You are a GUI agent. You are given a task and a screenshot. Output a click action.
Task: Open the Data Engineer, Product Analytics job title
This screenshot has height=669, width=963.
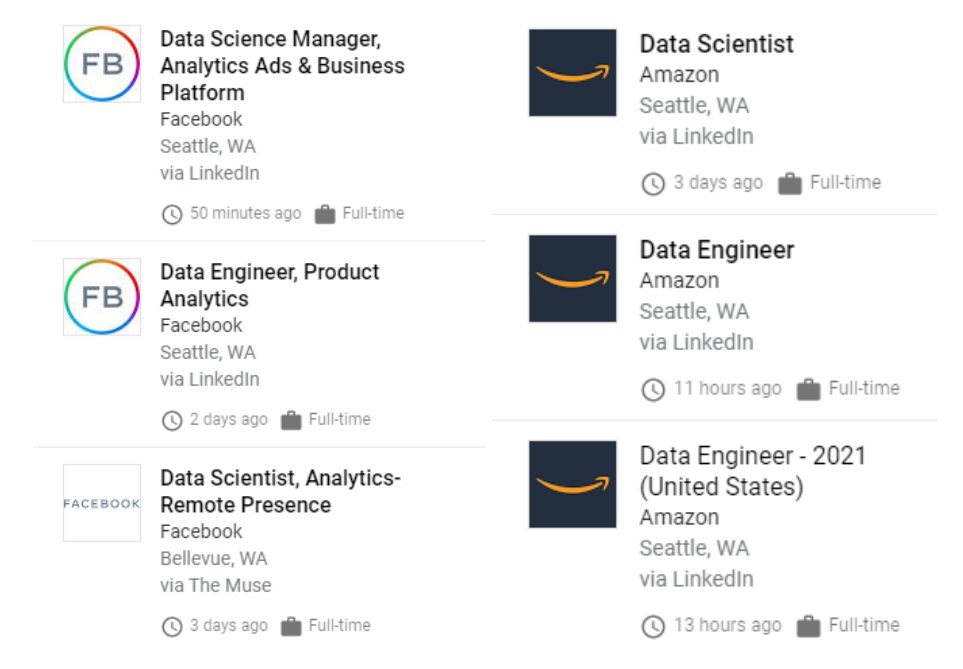click(270, 285)
